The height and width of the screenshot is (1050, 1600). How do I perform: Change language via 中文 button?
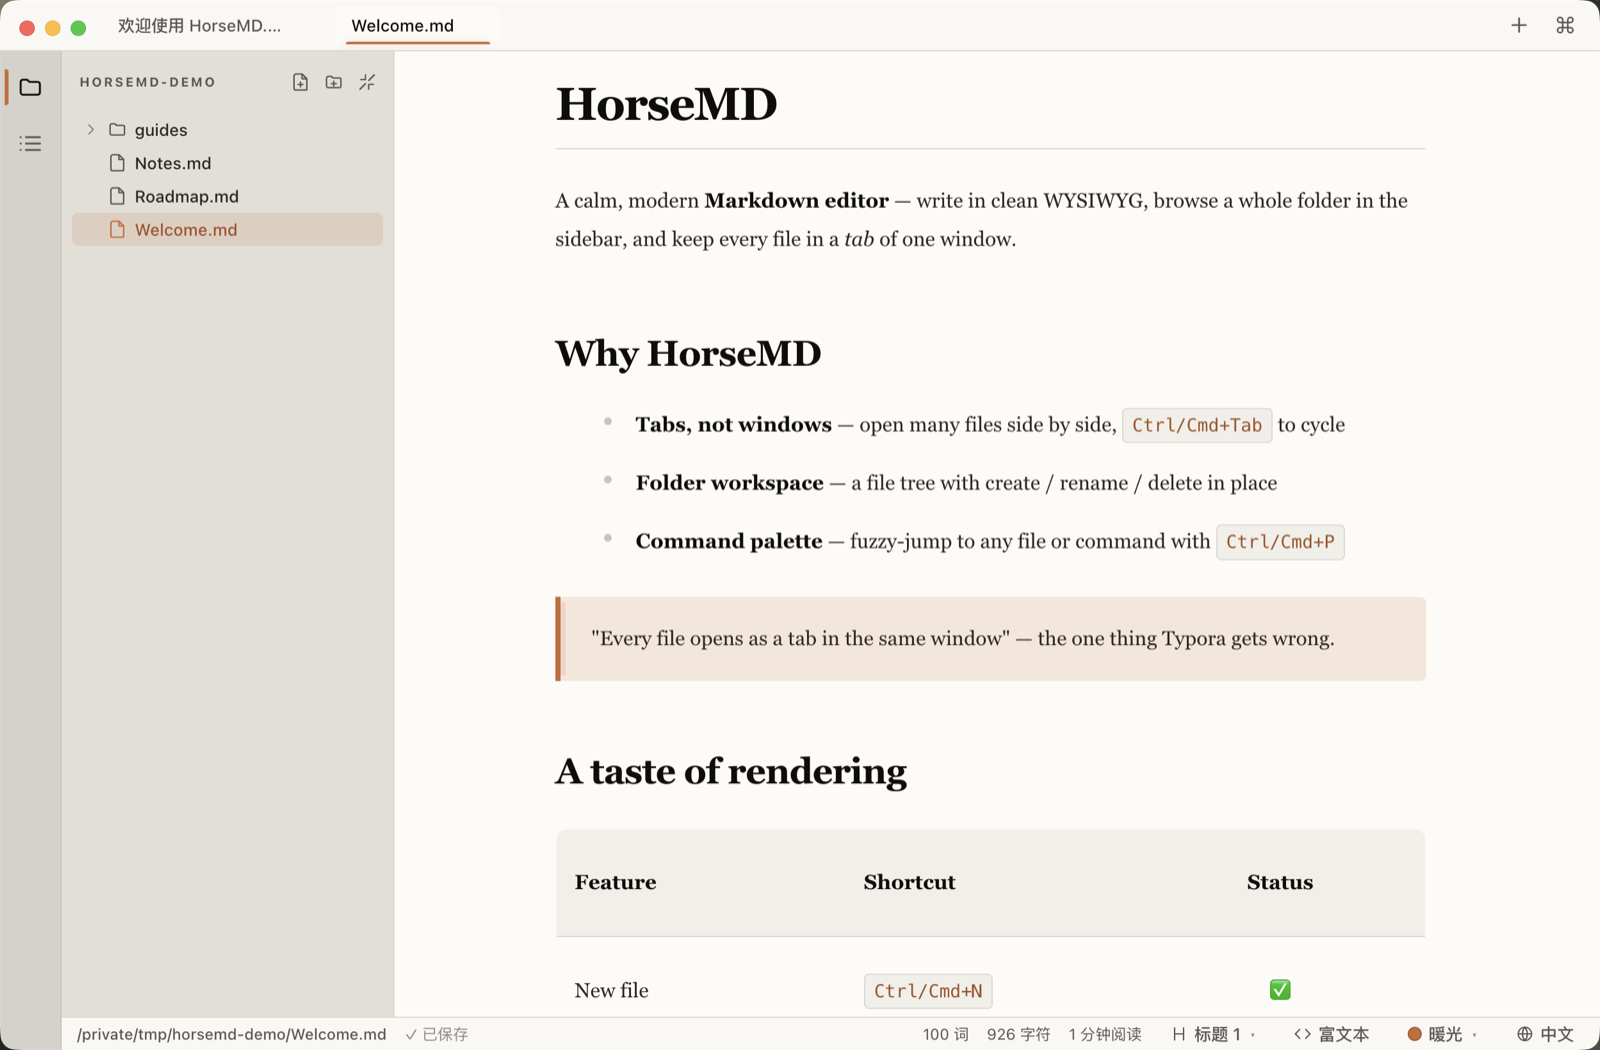click(1545, 1034)
